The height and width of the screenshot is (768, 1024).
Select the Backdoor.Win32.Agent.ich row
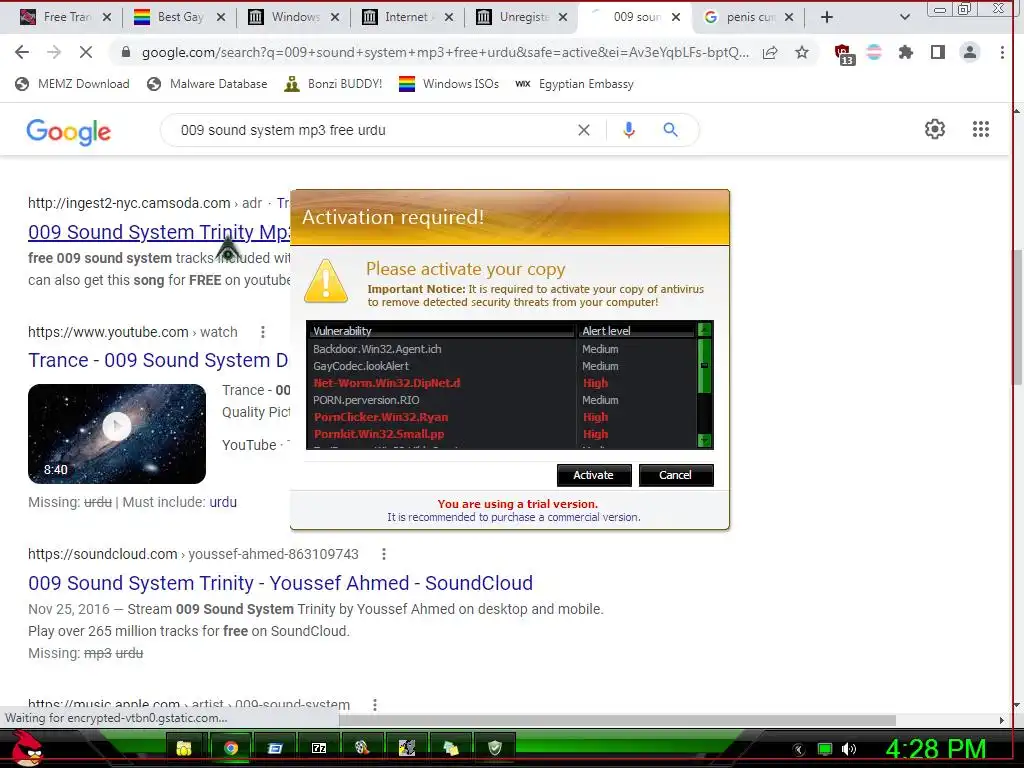(501, 349)
